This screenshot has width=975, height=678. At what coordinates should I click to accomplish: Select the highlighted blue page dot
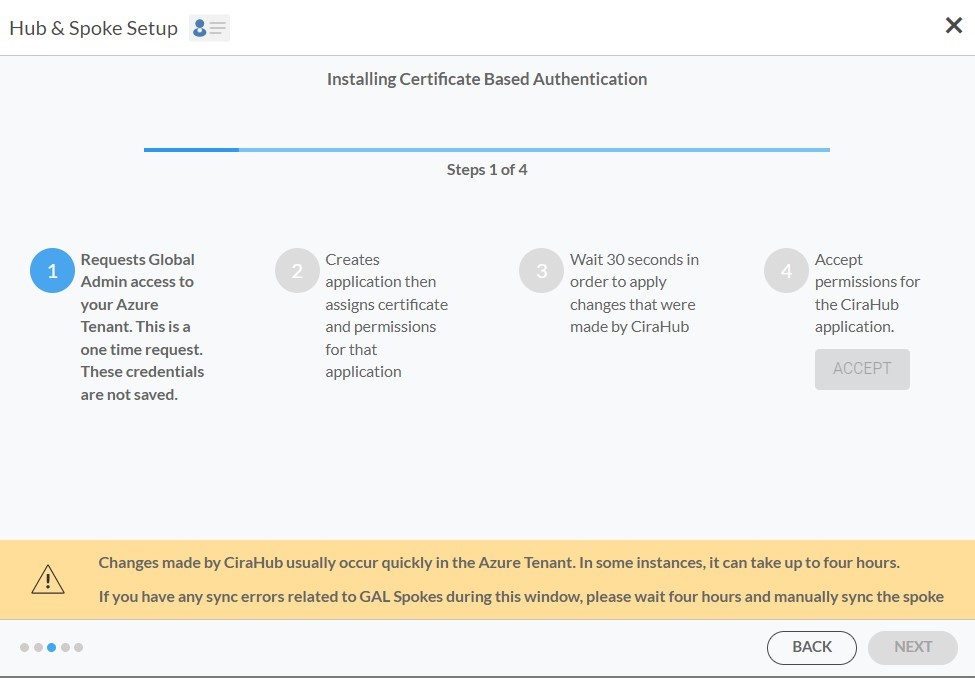tap(52, 648)
